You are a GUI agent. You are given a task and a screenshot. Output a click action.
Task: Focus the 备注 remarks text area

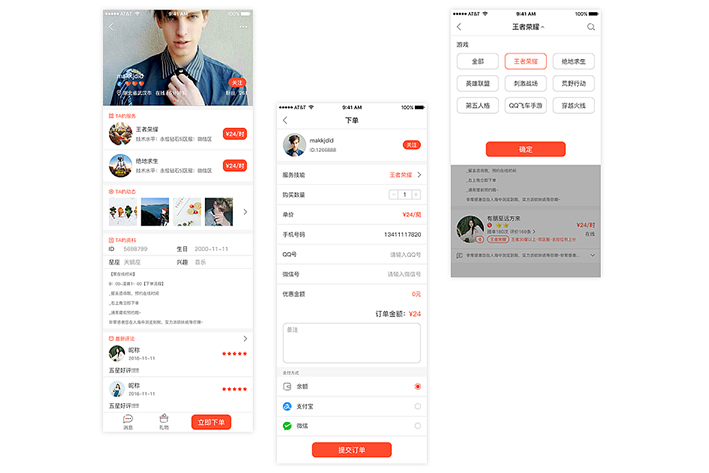pyautogui.click(x=352, y=343)
